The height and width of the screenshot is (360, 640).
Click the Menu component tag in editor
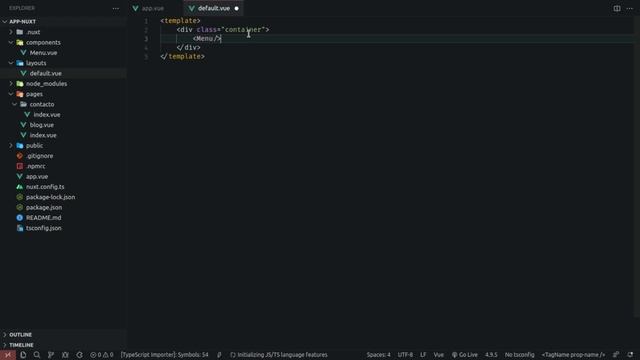tap(207, 39)
